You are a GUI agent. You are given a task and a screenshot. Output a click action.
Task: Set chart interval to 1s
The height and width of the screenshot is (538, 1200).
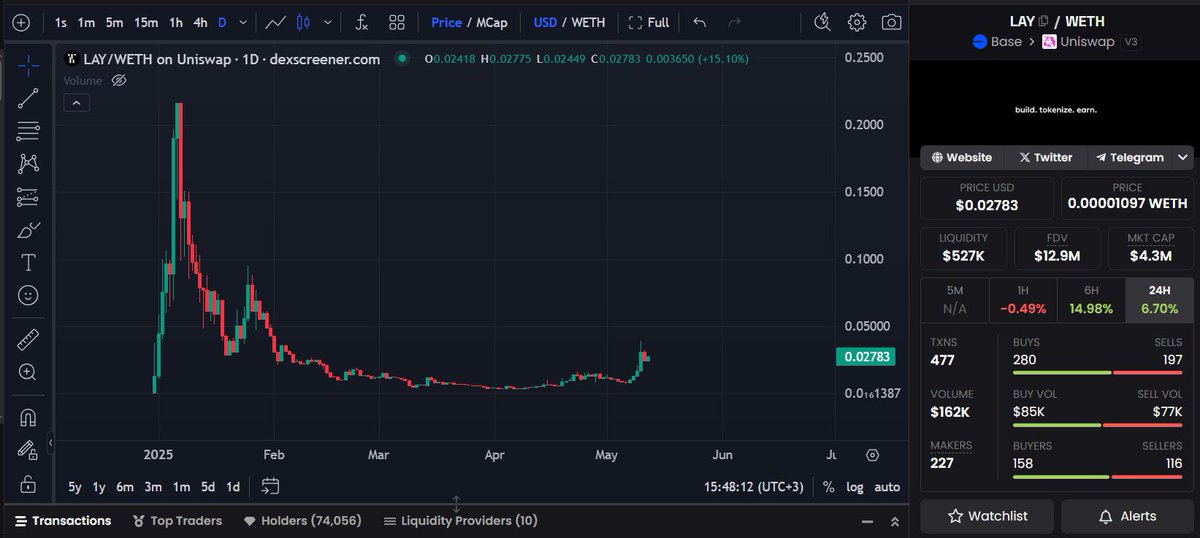pyautogui.click(x=62, y=22)
